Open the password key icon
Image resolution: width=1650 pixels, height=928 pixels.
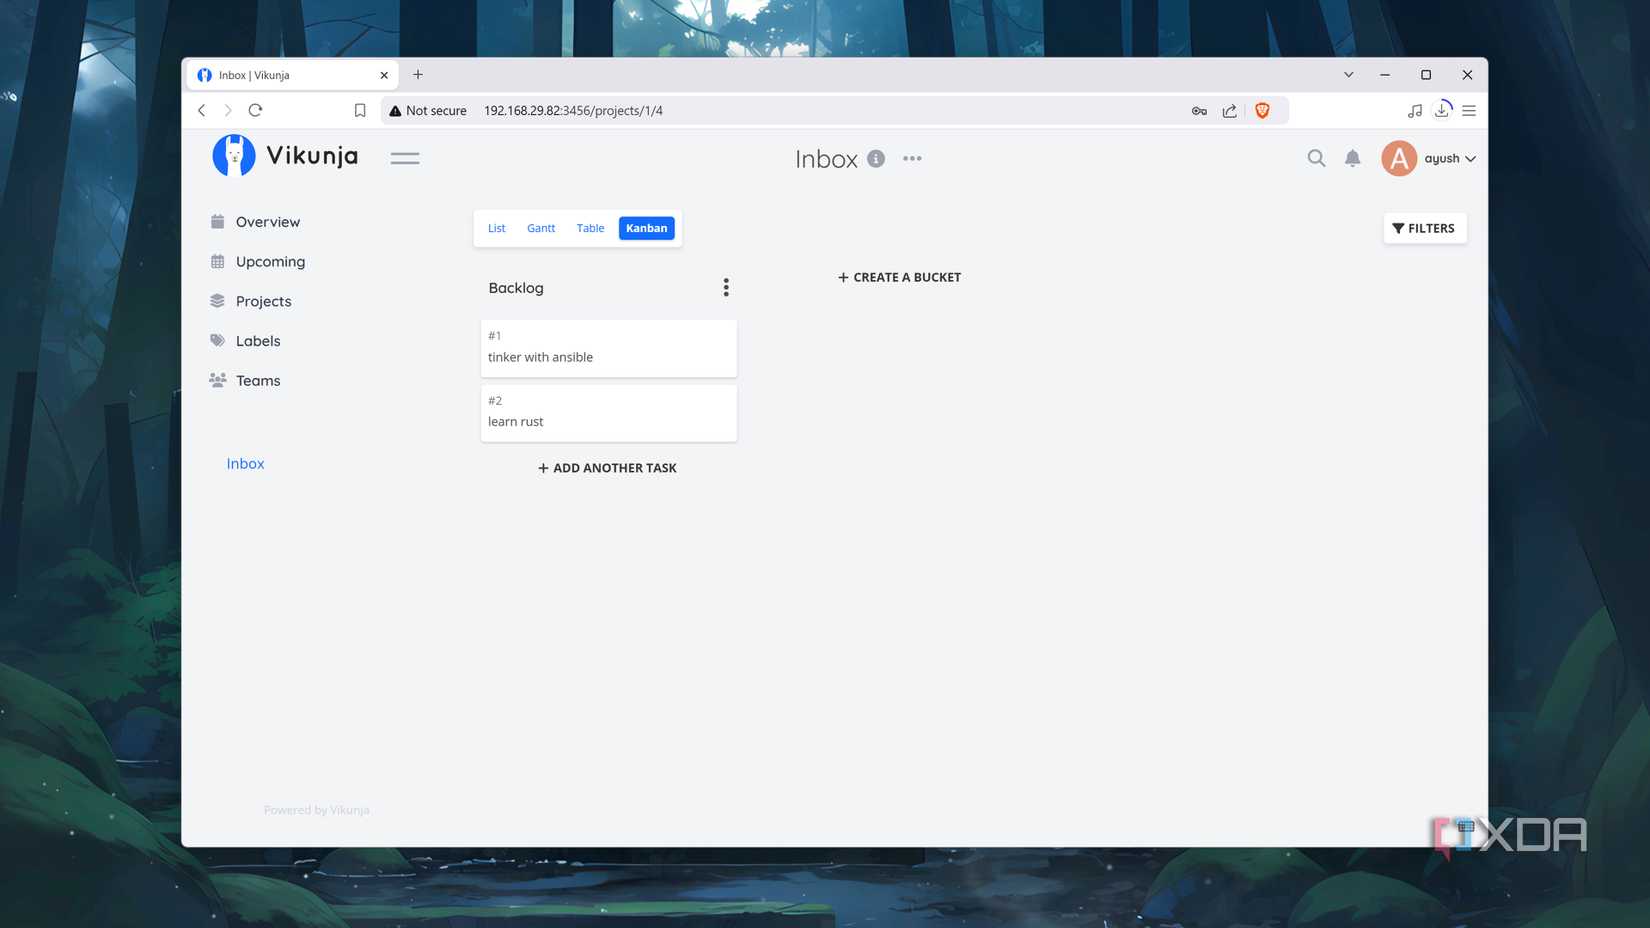(x=1199, y=111)
